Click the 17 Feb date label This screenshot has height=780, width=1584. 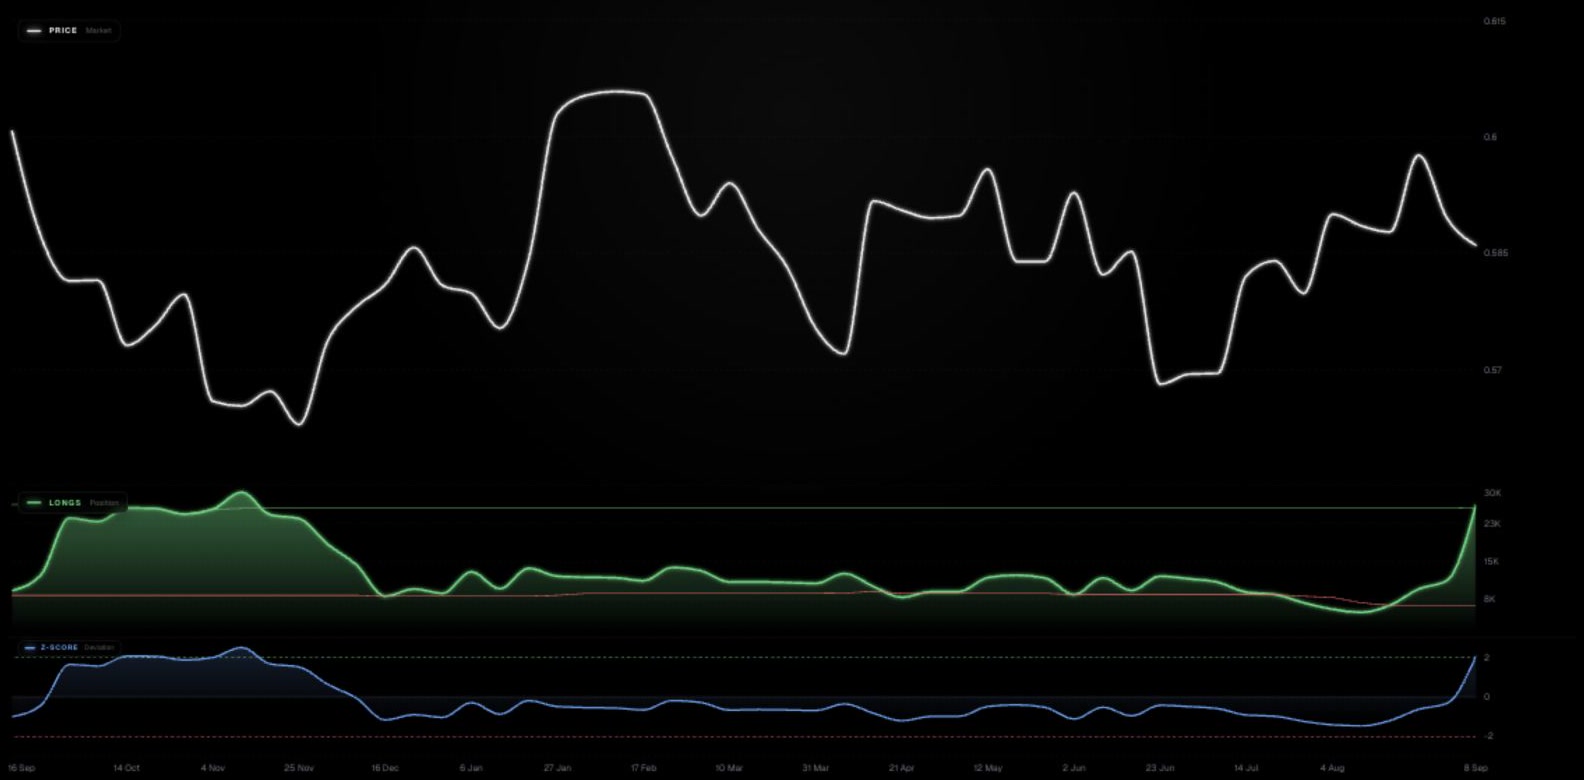643,768
